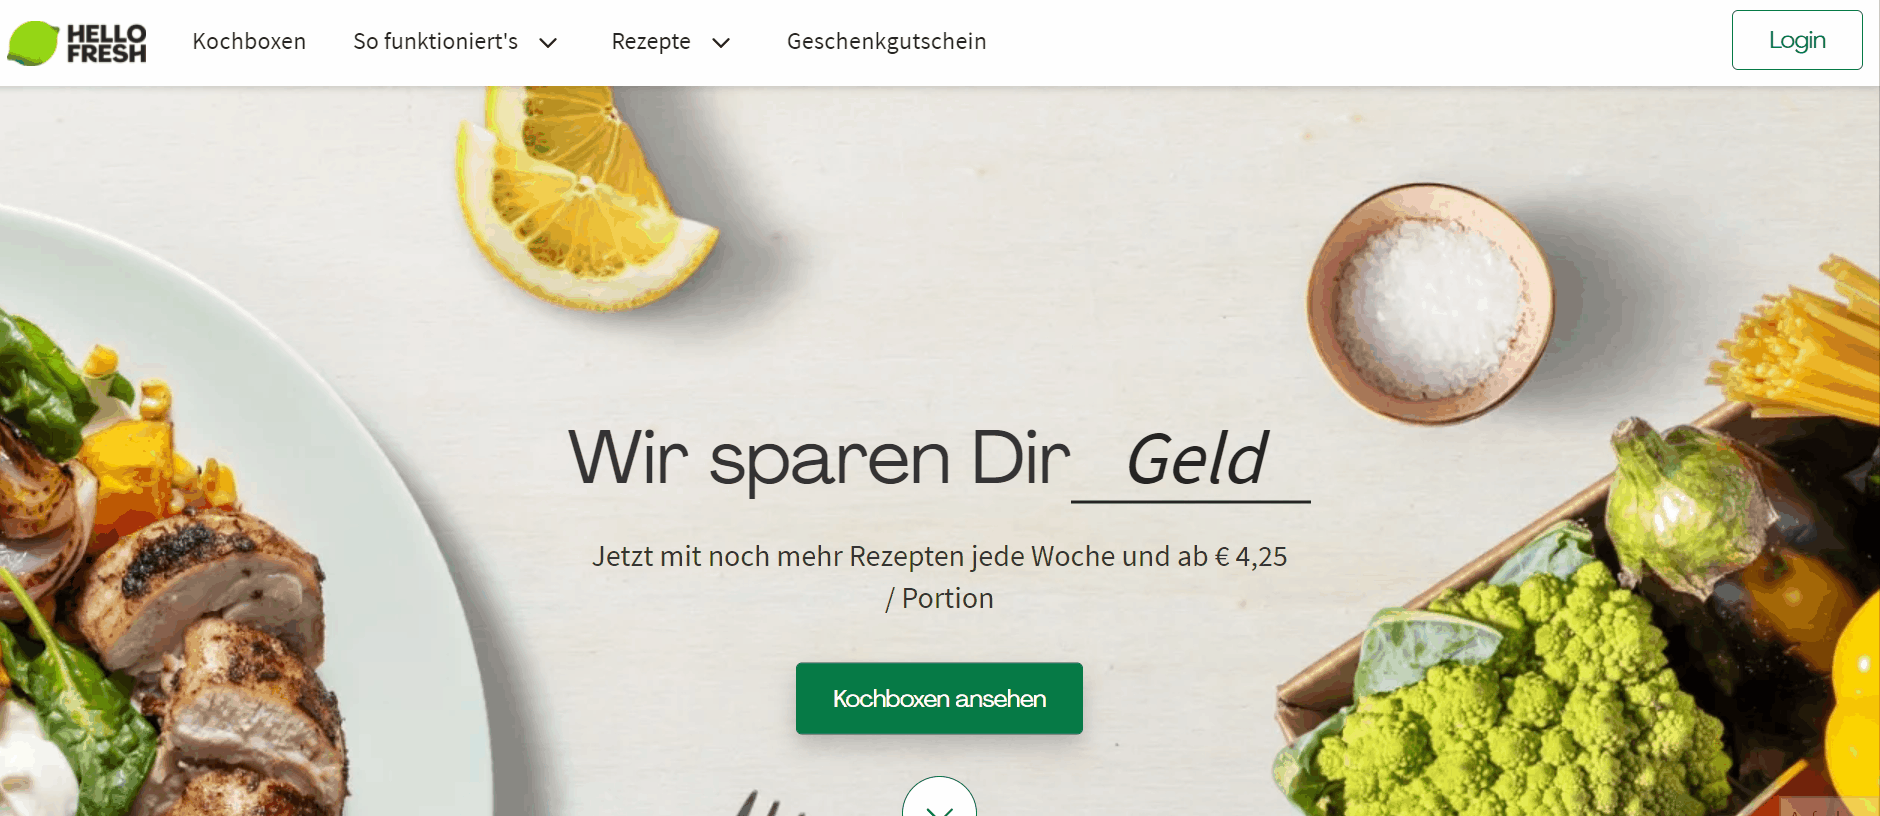Expand the chevron next to Rezepte
Image resolution: width=1880 pixels, height=816 pixels.
(721, 43)
